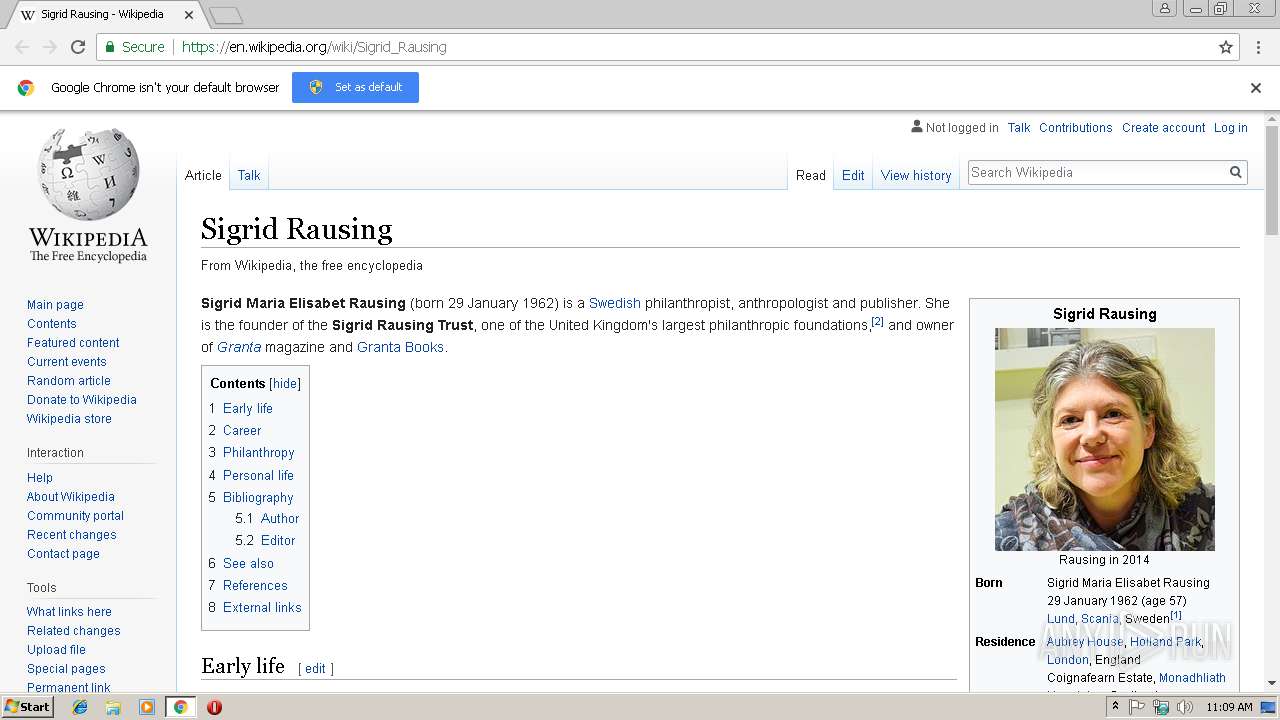The height and width of the screenshot is (720, 1280).
Task: Open Main page in sidebar
Action: (x=55, y=305)
